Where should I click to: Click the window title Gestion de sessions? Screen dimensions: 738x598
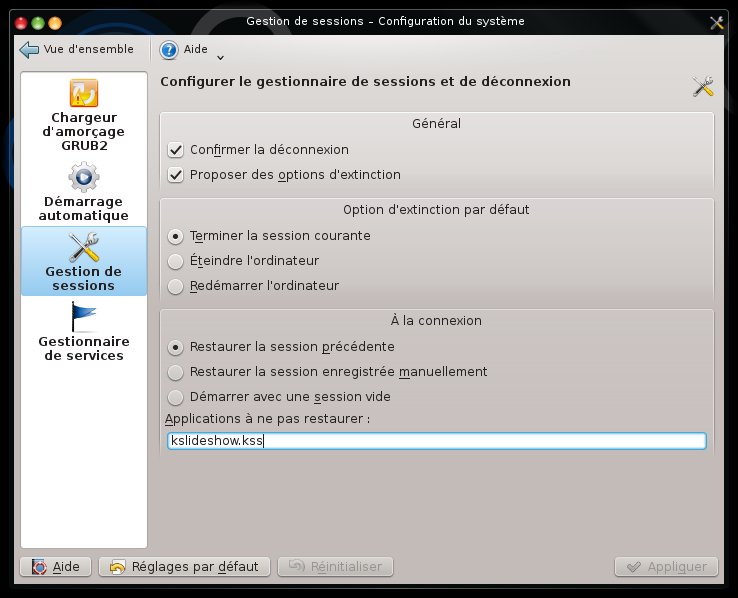coord(385,21)
